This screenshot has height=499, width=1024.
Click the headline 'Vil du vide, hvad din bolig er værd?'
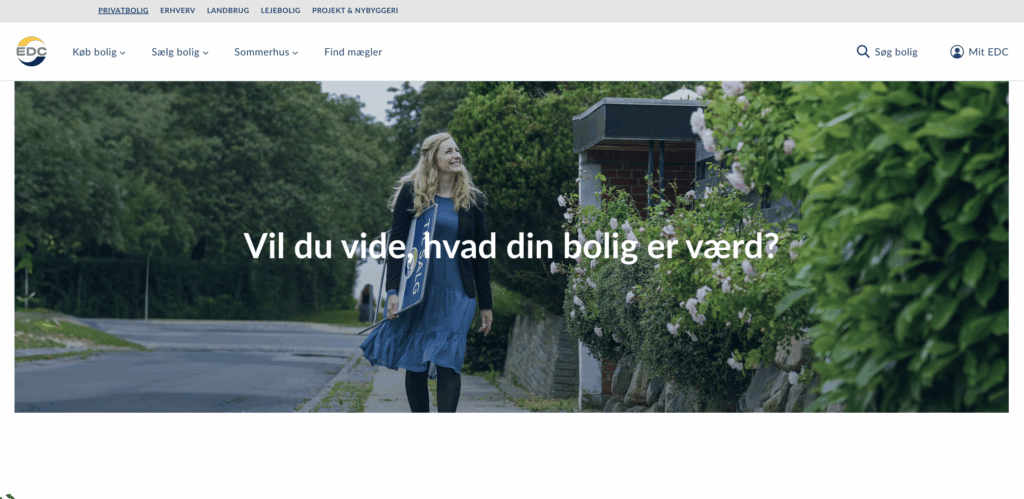click(511, 246)
